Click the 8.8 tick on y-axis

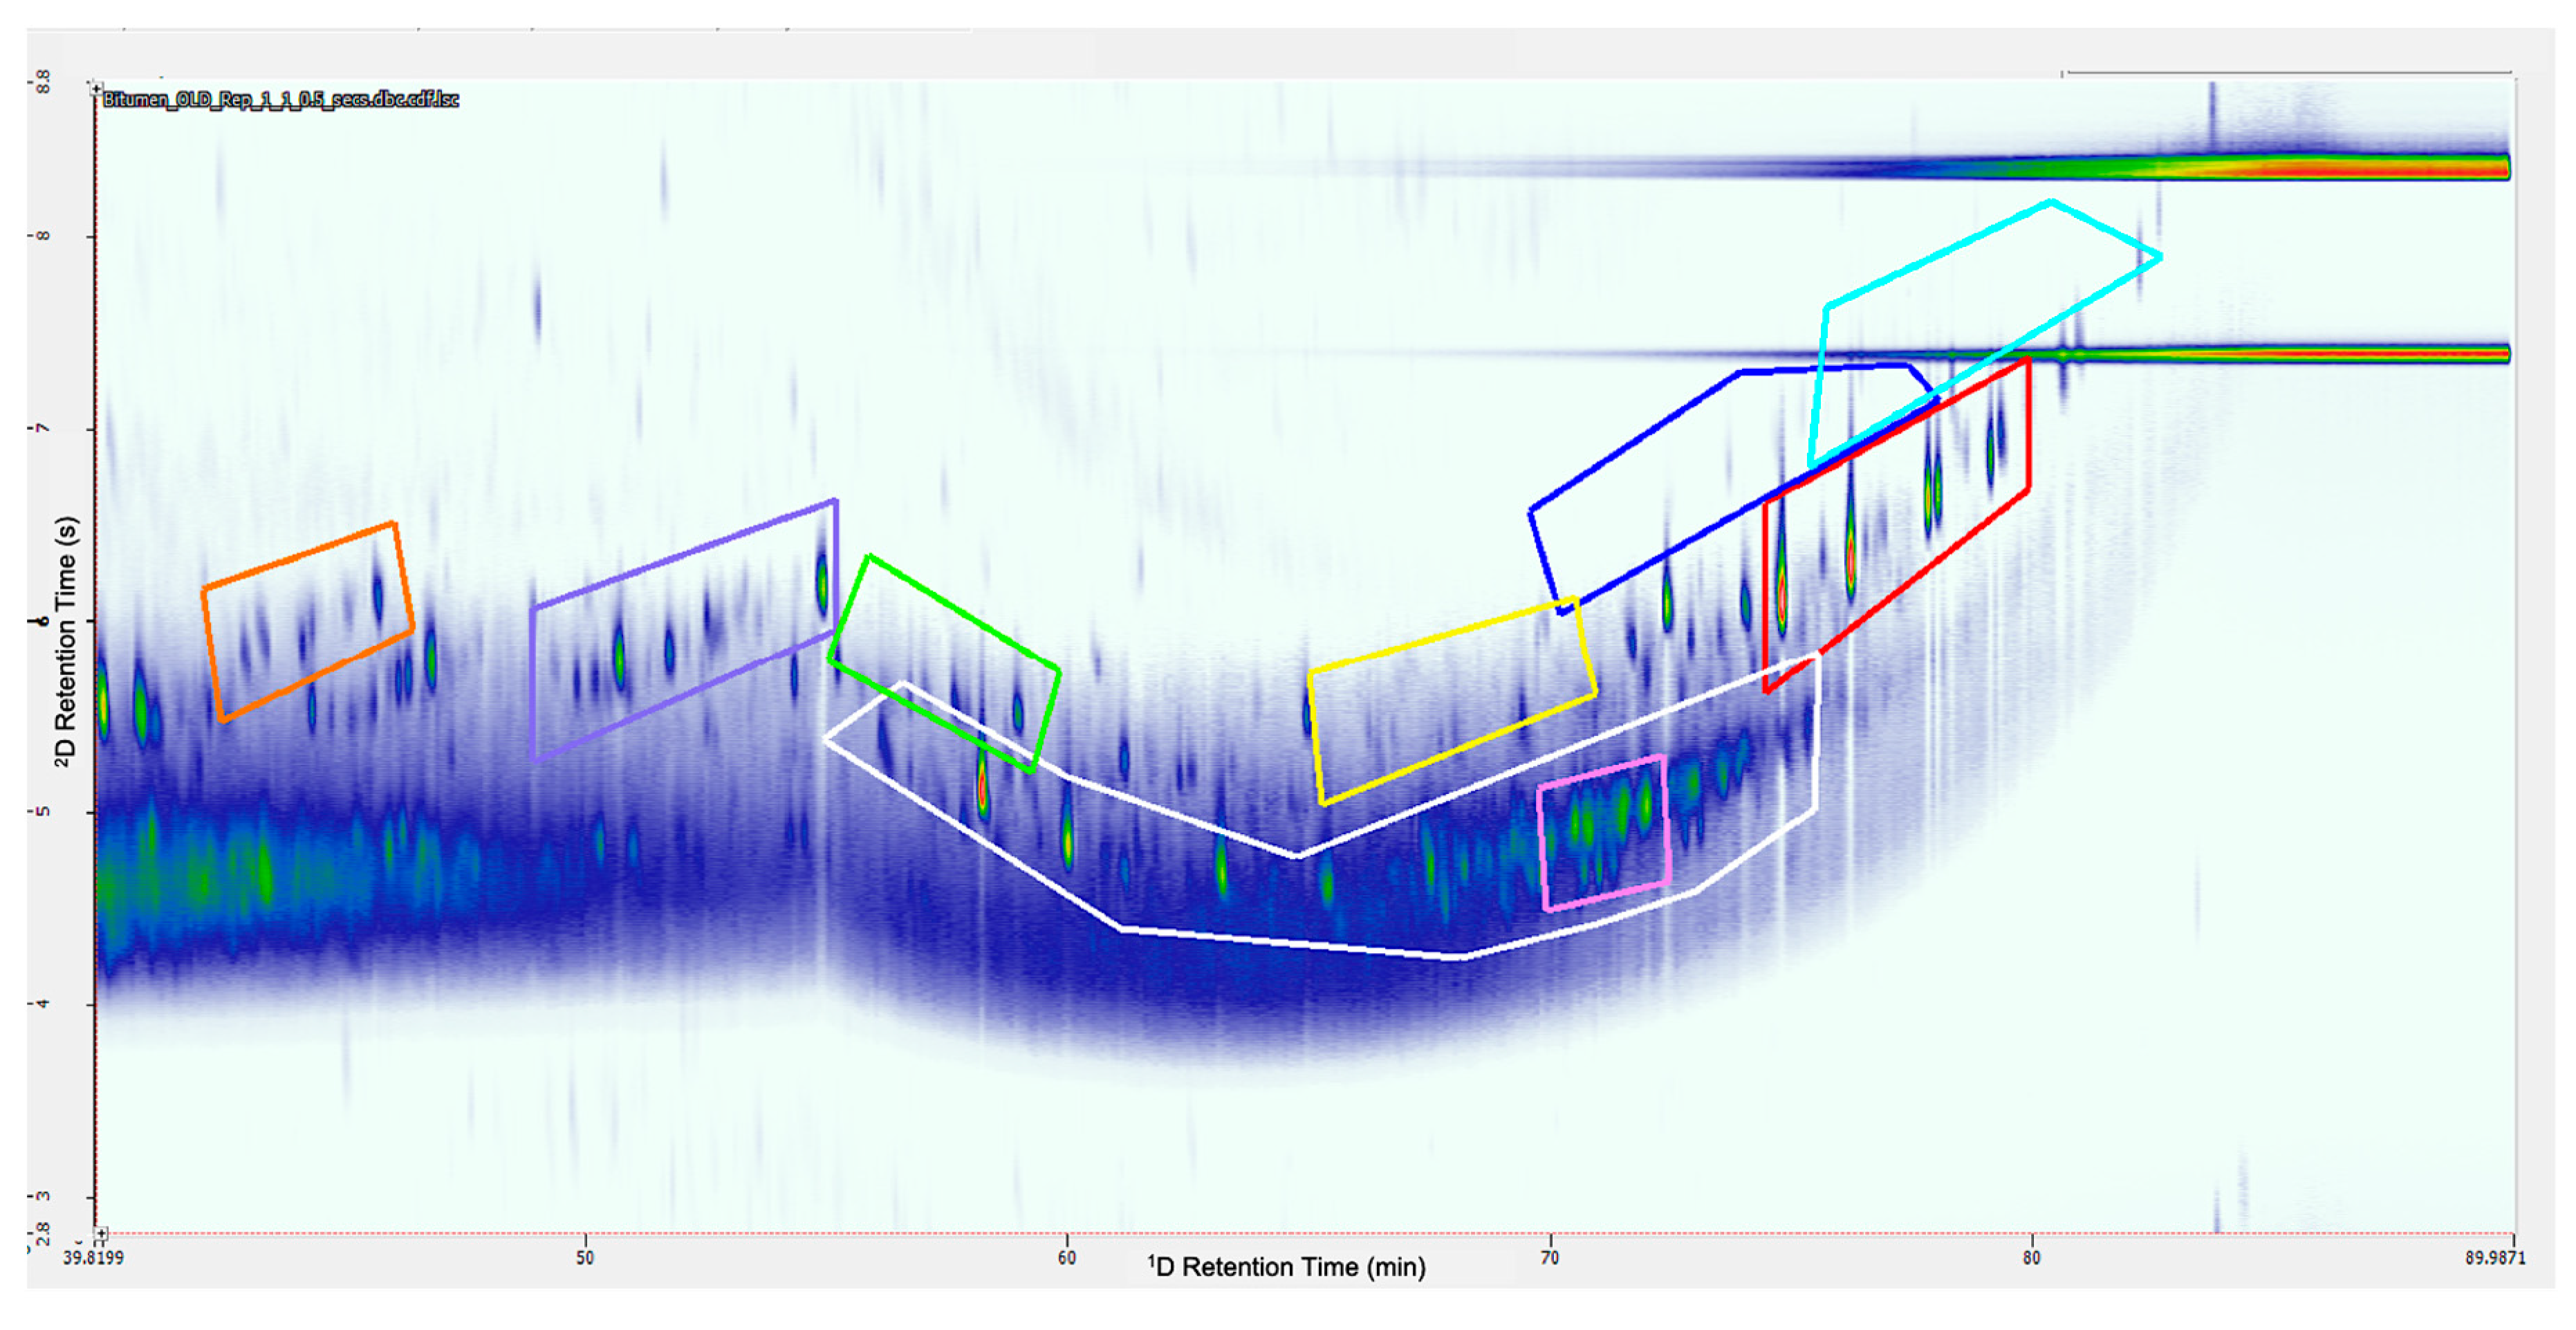click(x=44, y=82)
